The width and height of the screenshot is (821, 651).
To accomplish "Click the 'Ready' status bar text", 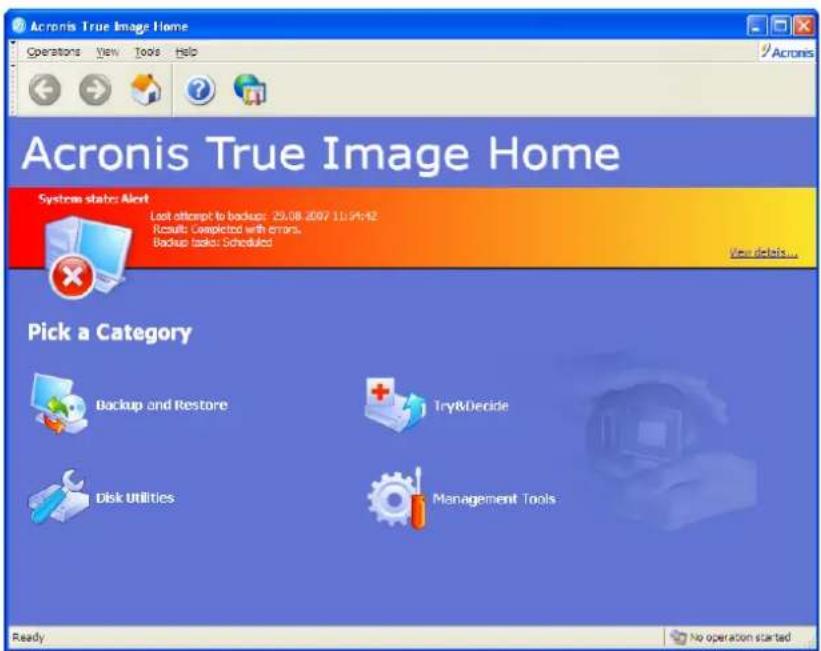I will click(x=28, y=637).
